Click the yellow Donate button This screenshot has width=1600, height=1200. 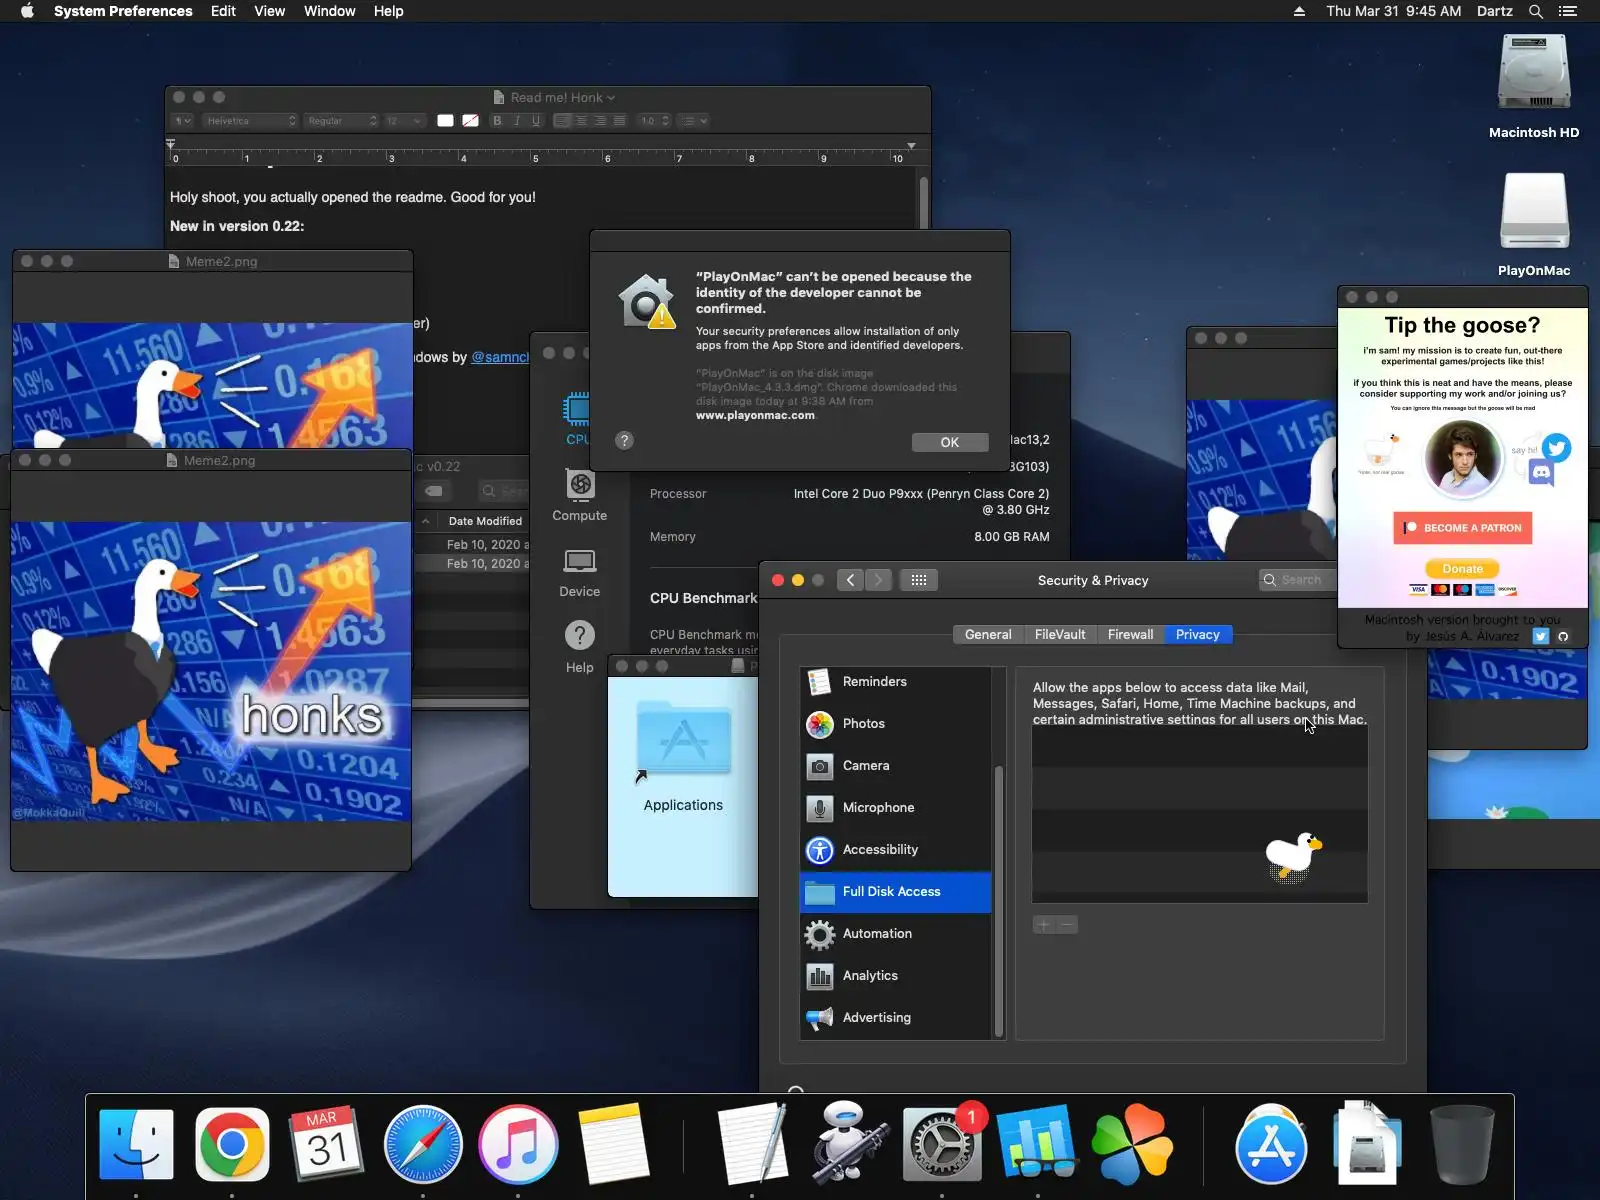[x=1463, y=569]
